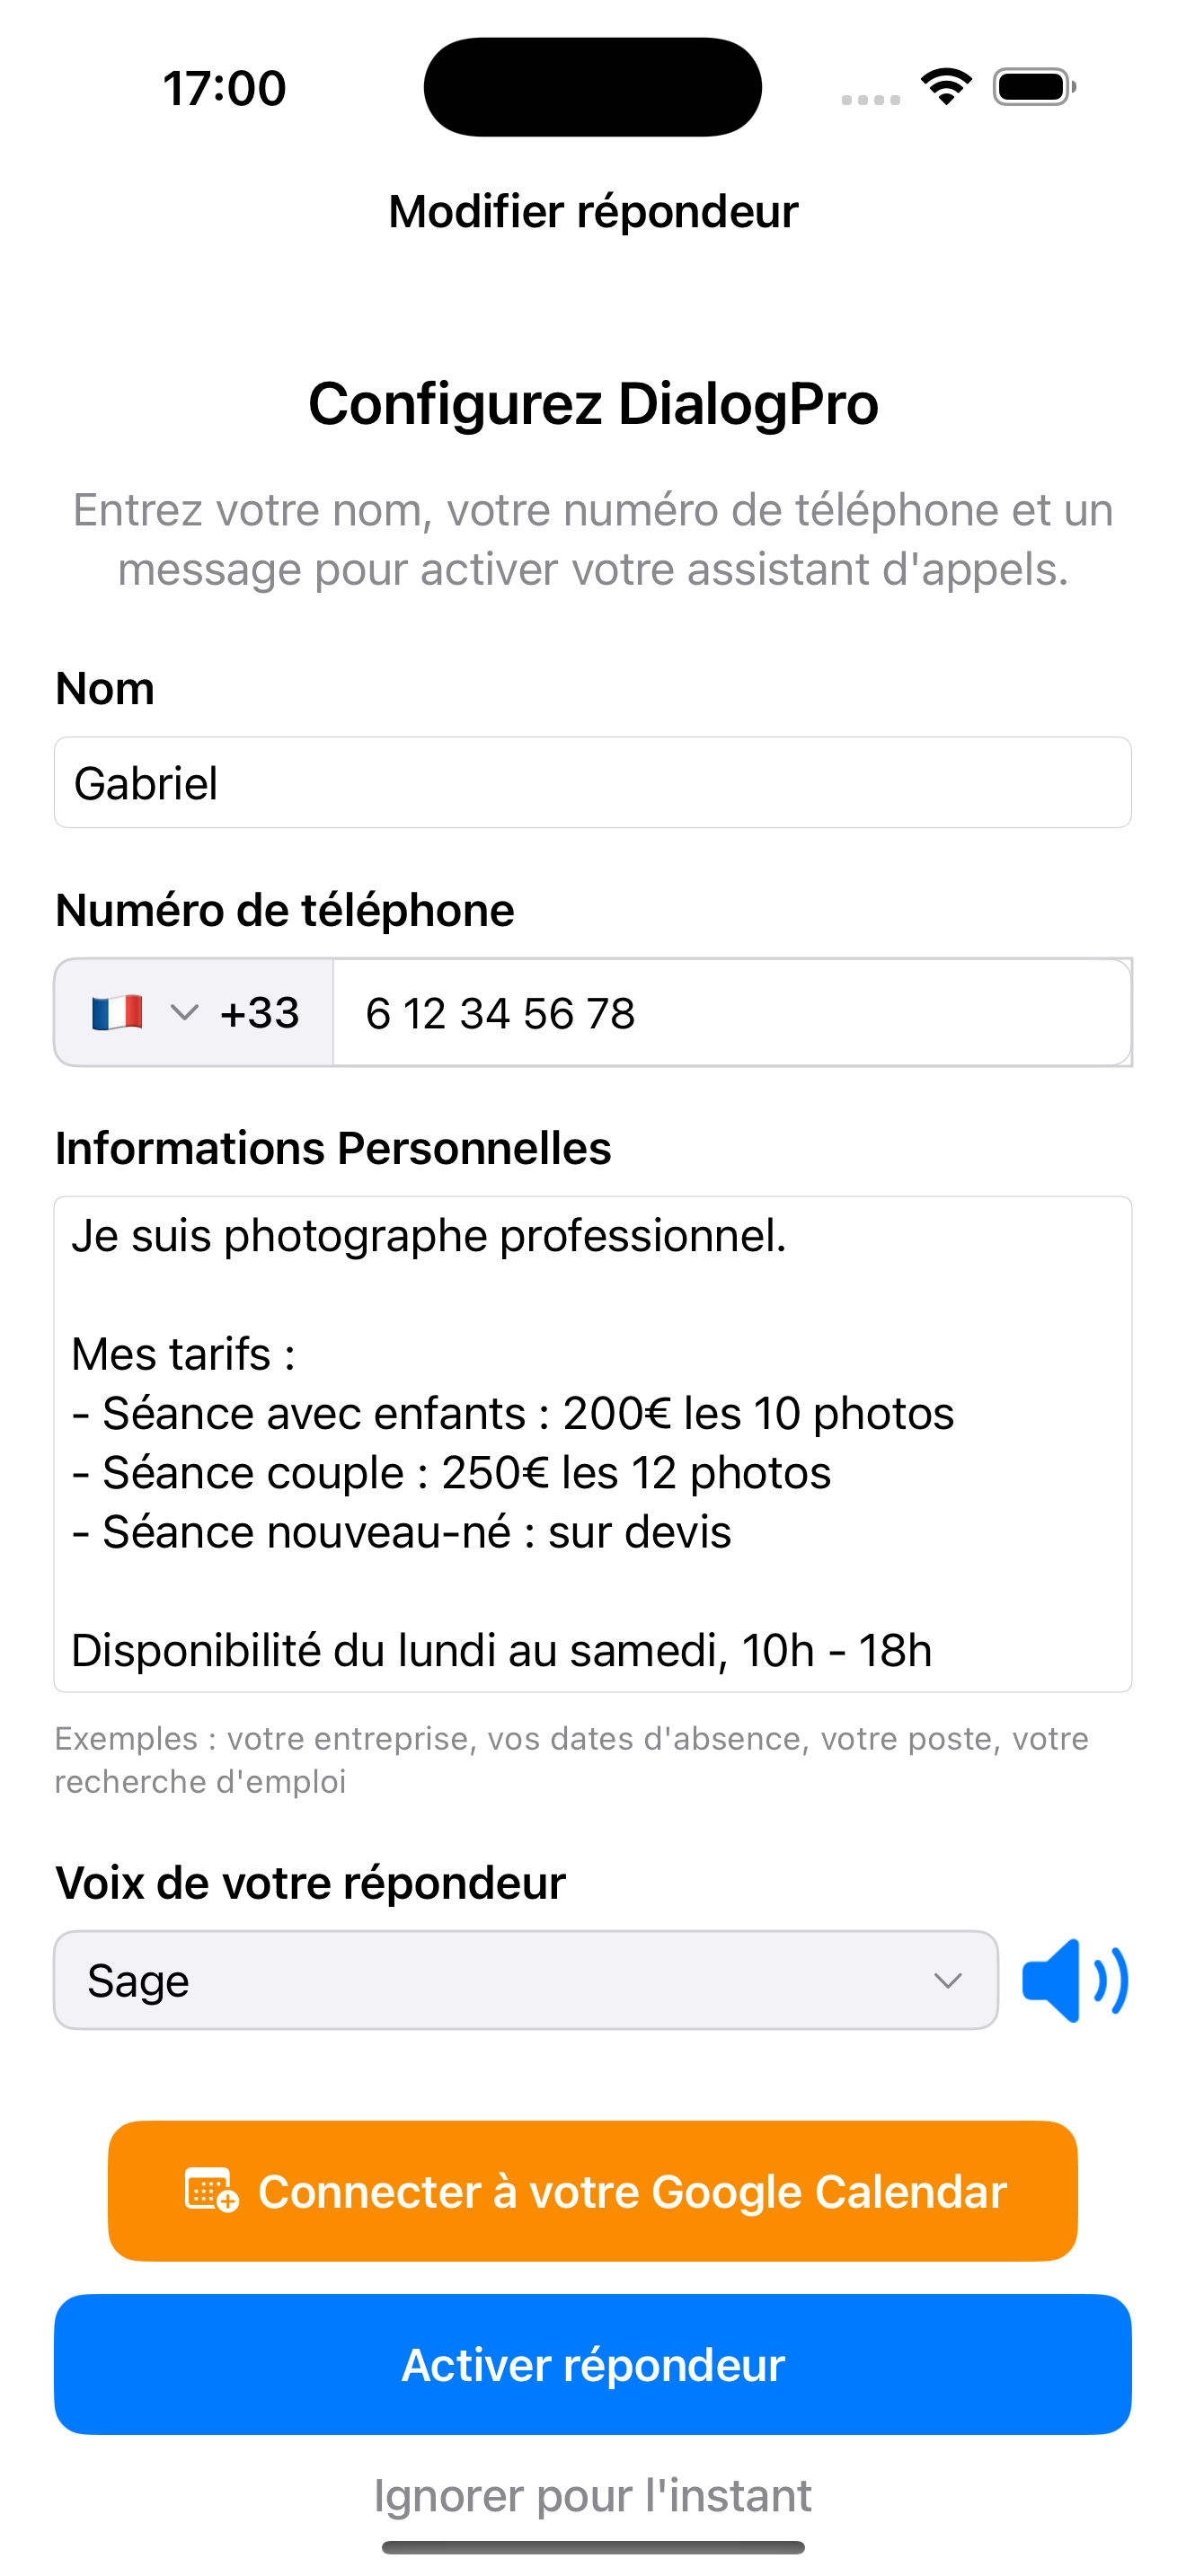Tap the Modifier répondeur title
The image size is (1186, 2576).
tap(593, 212)
